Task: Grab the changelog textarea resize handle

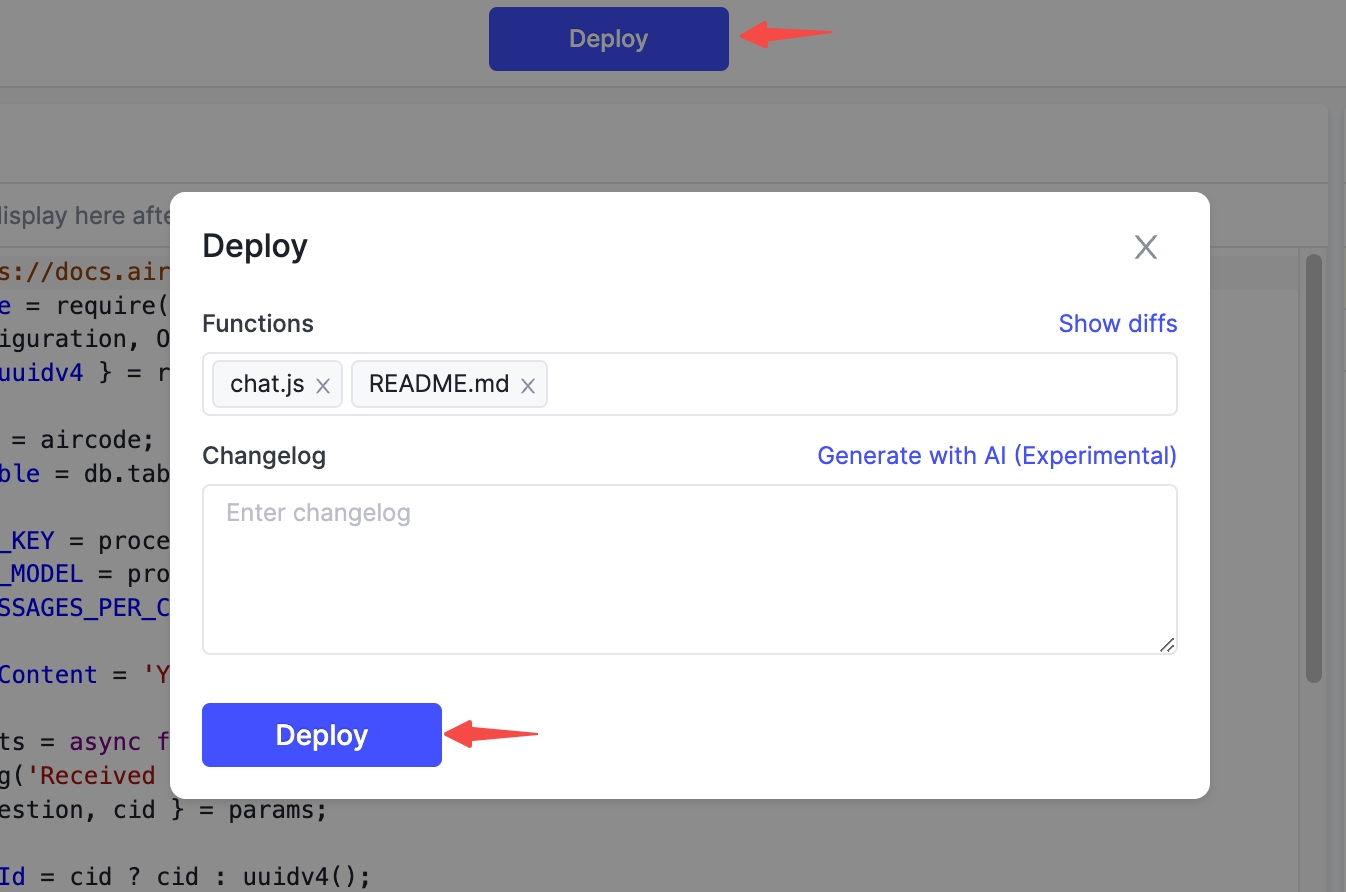Action: (1167, 645)
